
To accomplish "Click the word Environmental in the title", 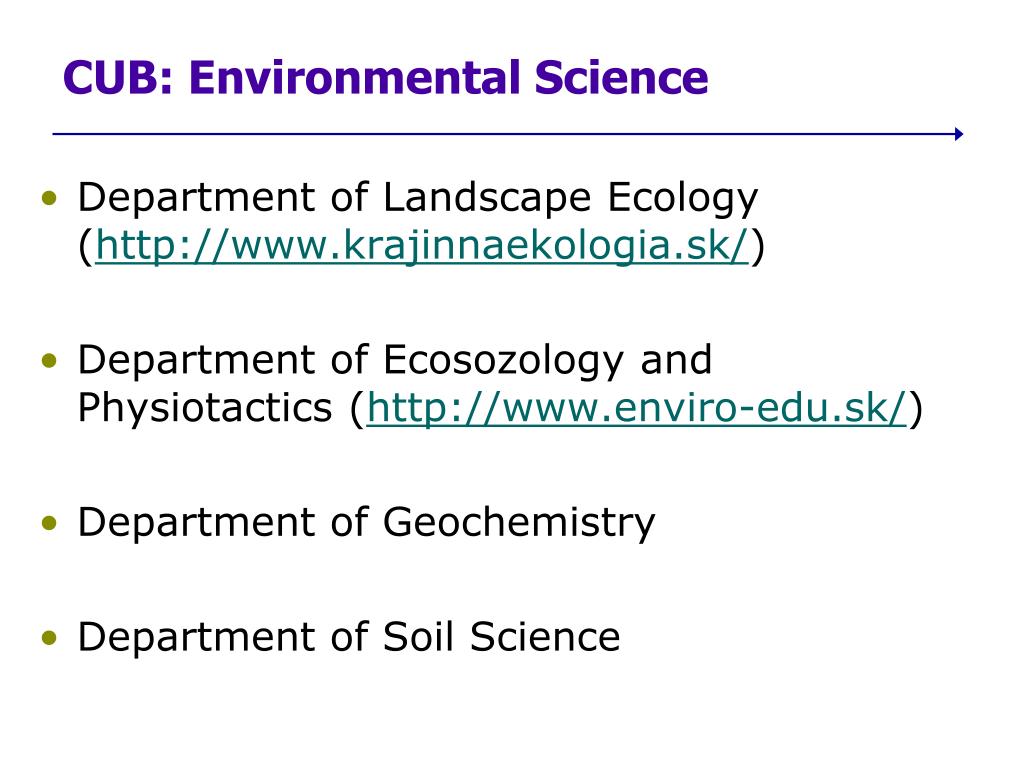I will pos(354,78).
